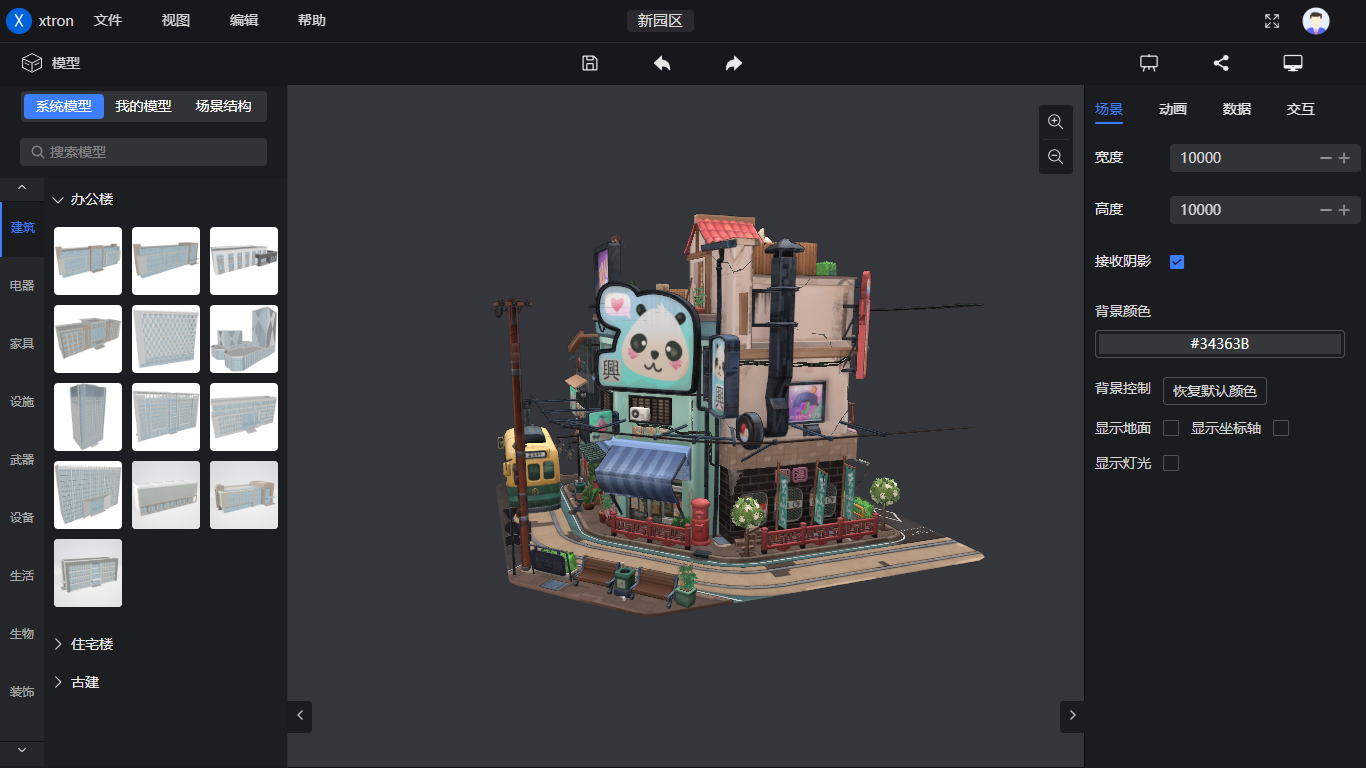The height and width of the screenshot is (768, 1366).
Task: Click the save scene icon
Action: (x=590, y=63)
